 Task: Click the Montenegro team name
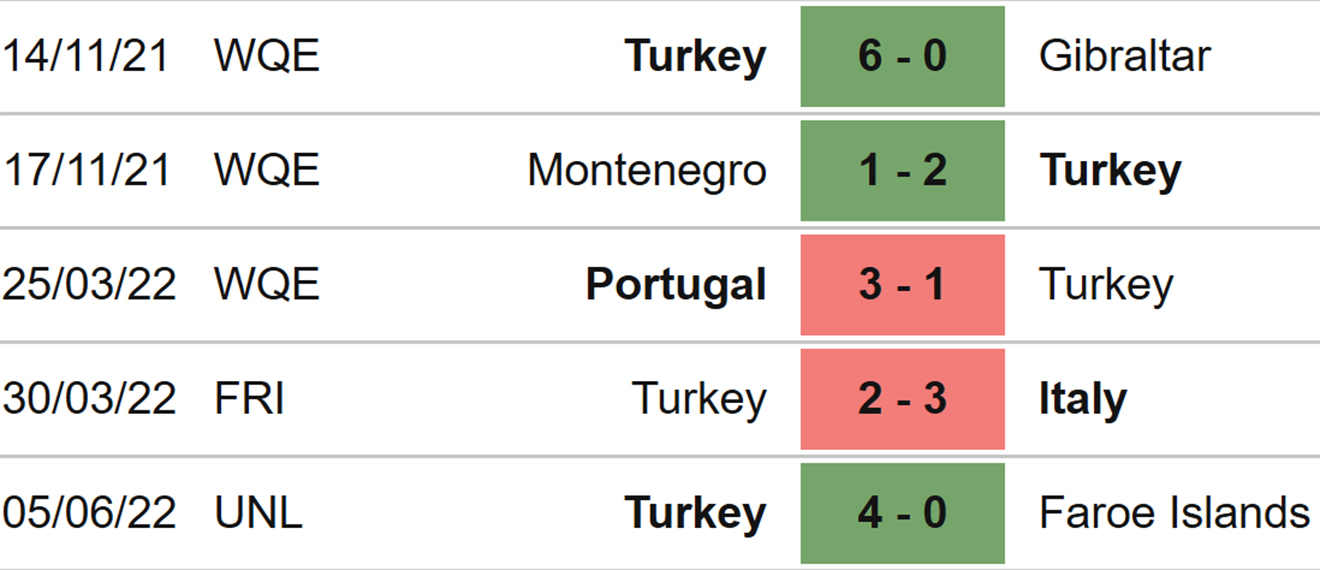click(x=647, y=171)
